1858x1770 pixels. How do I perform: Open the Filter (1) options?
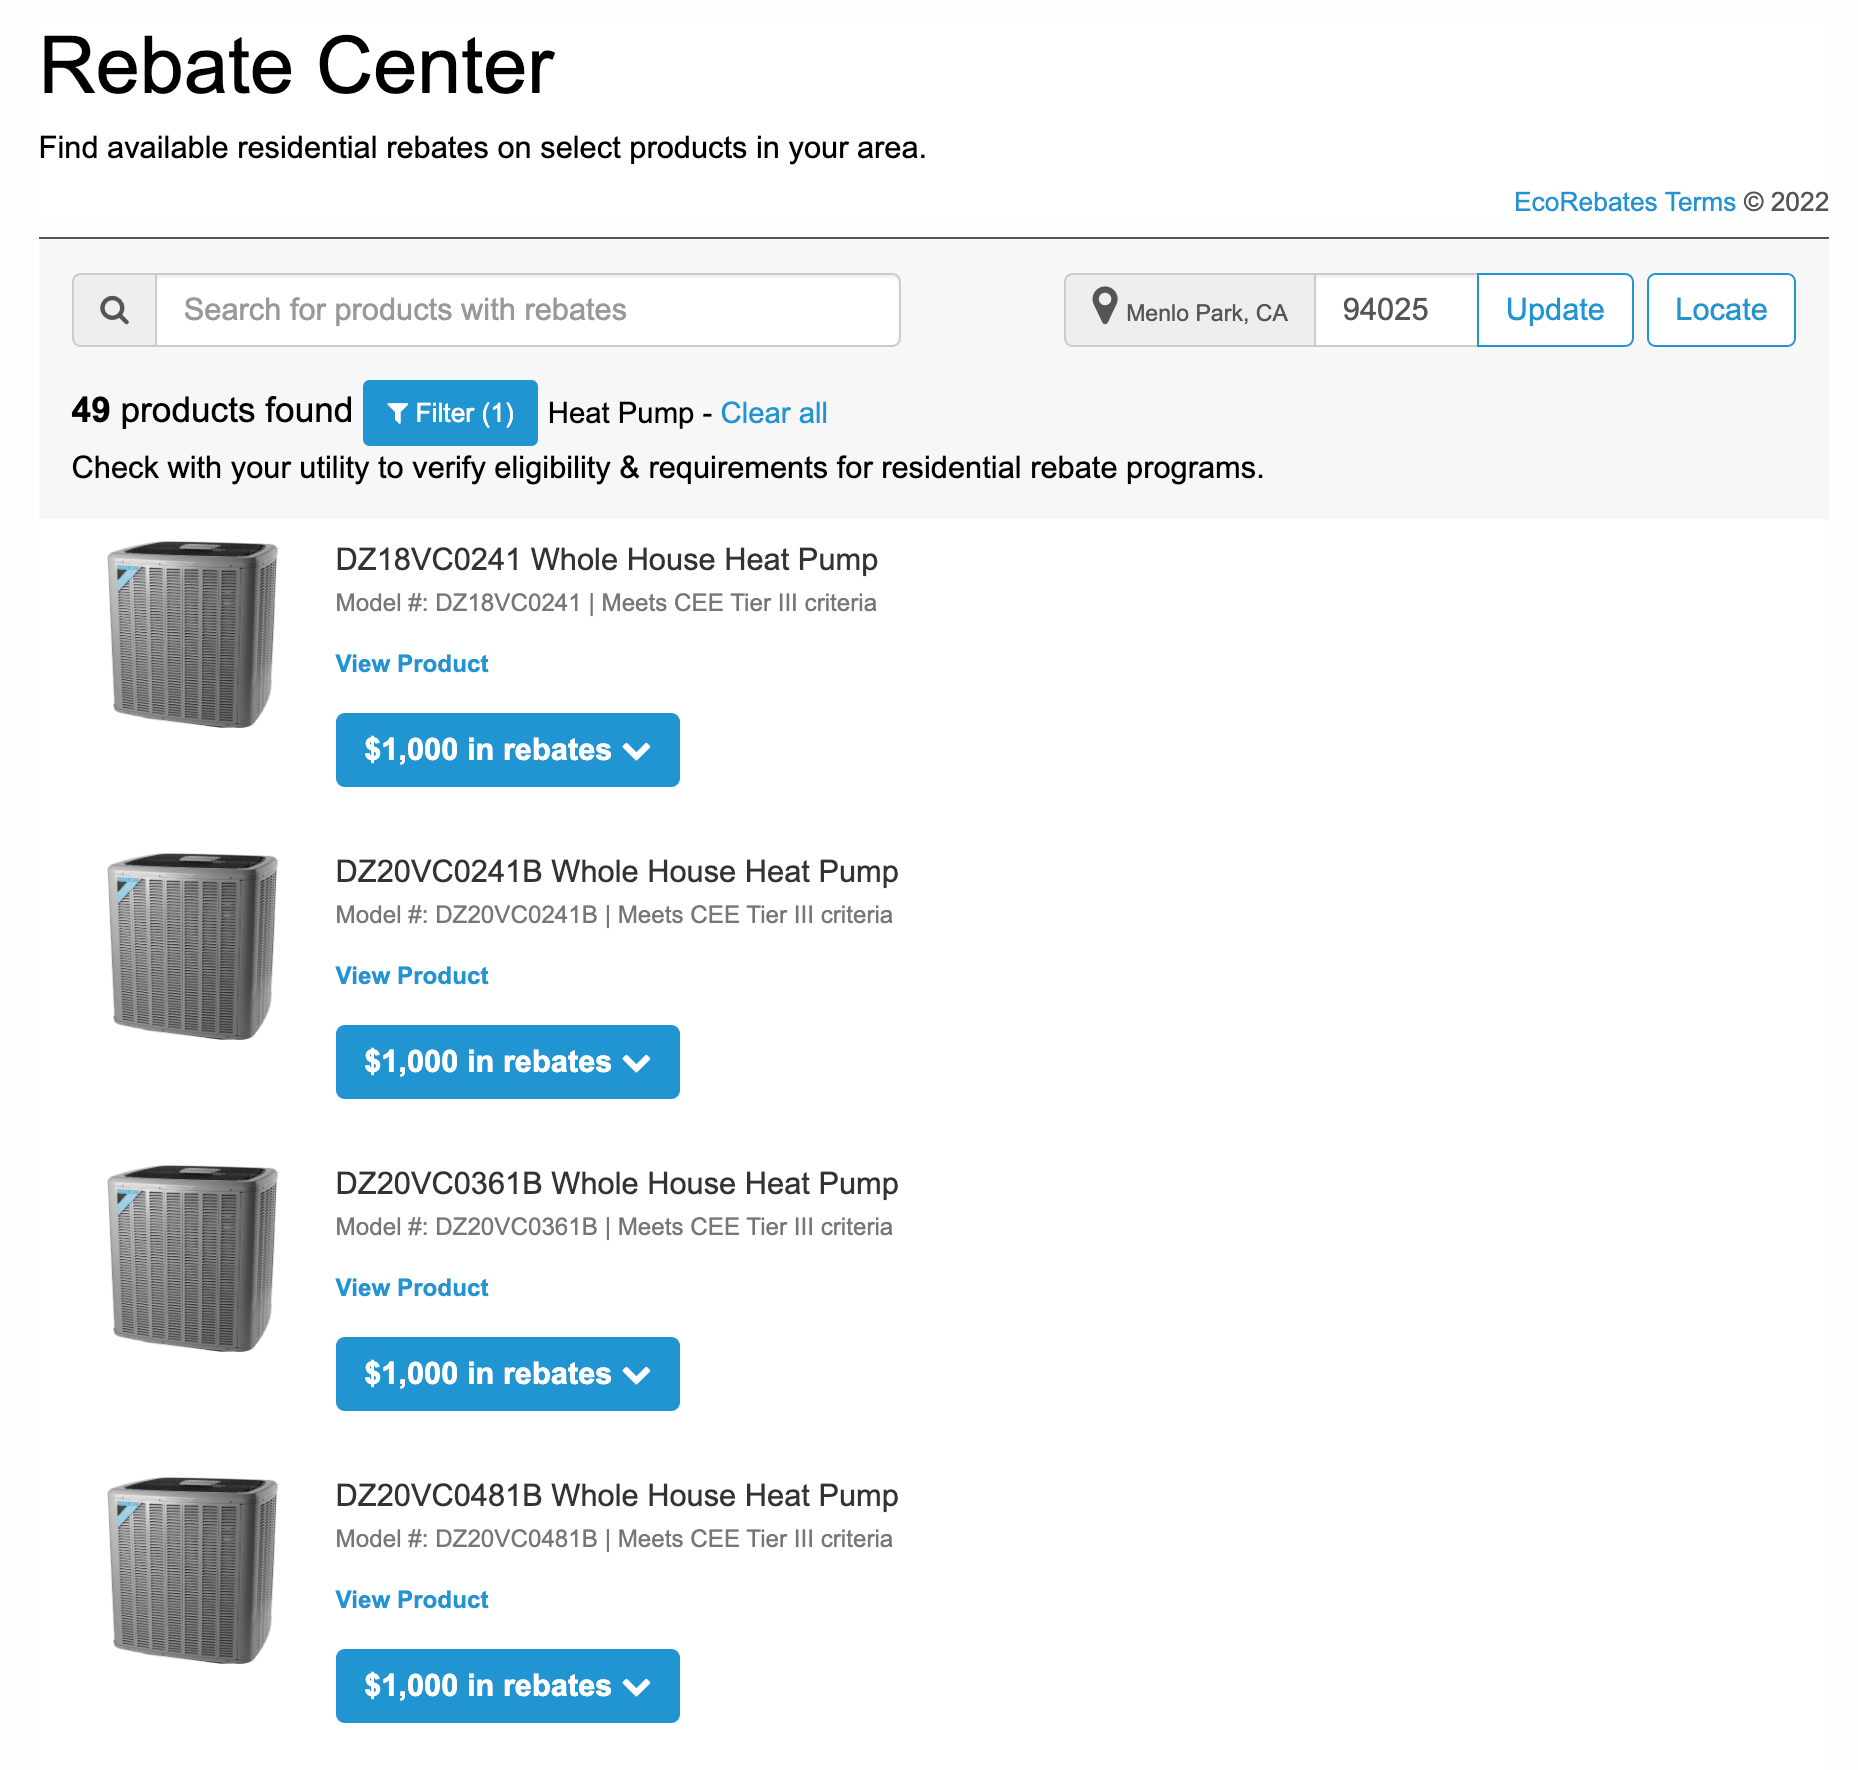click(x=450, y=413)
